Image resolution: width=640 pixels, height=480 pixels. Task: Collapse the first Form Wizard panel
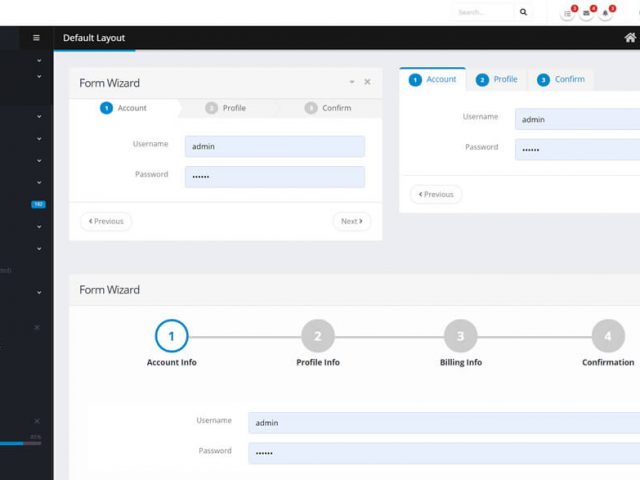tap(351, 82)
